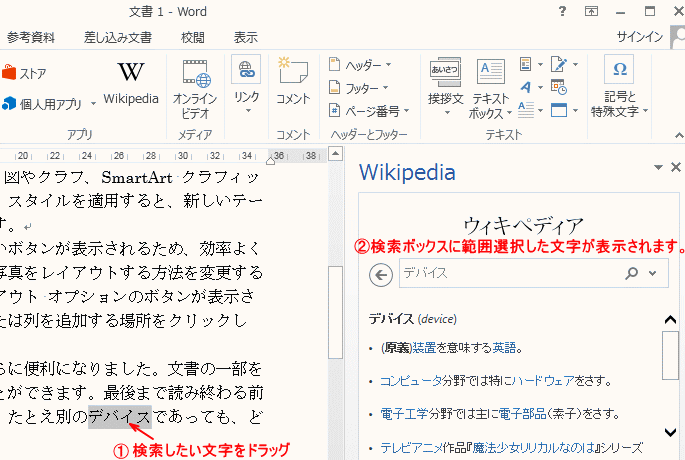Click the document vertical scrollbar thumb

click(x=335, y=312)
